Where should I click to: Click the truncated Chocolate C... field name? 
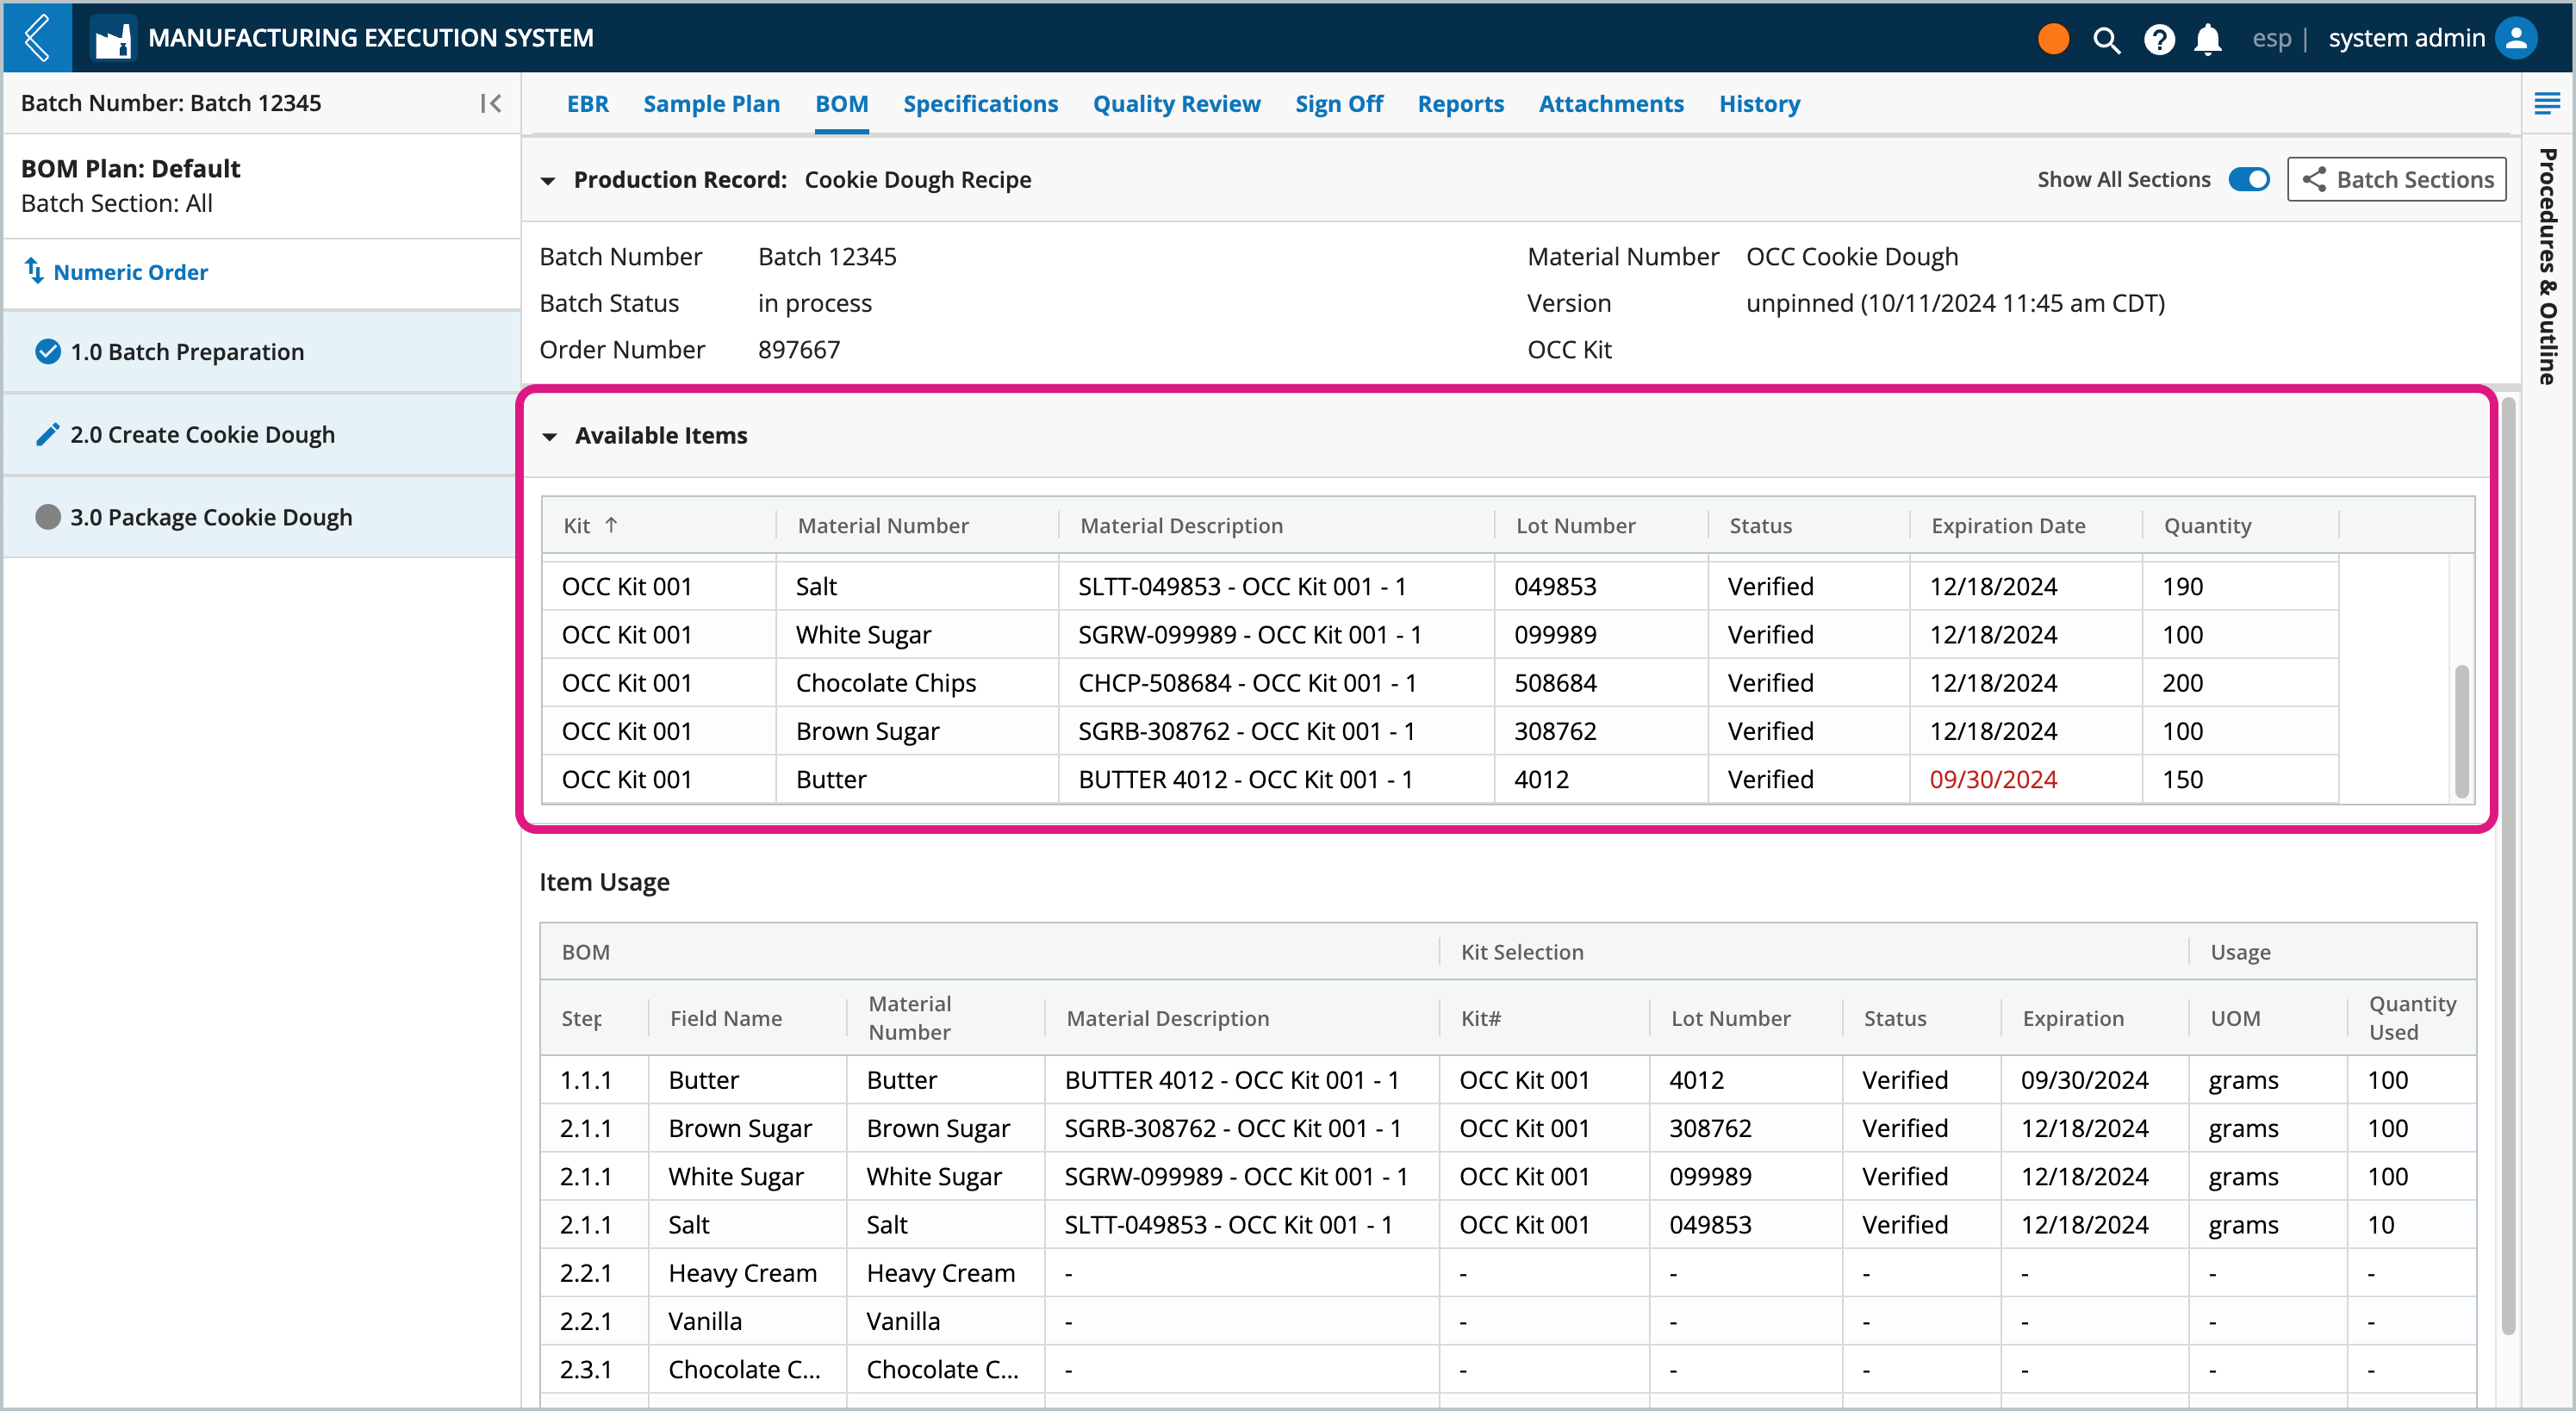[744, 1369]
